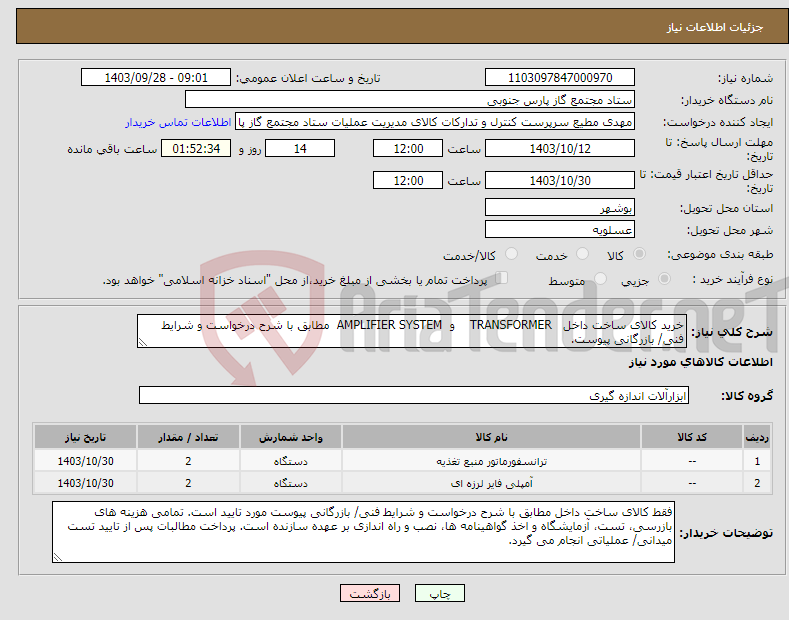The height and width of the screenshot is (620, 789).
Task: Click the general description text area
Action: tap(412, 331)
